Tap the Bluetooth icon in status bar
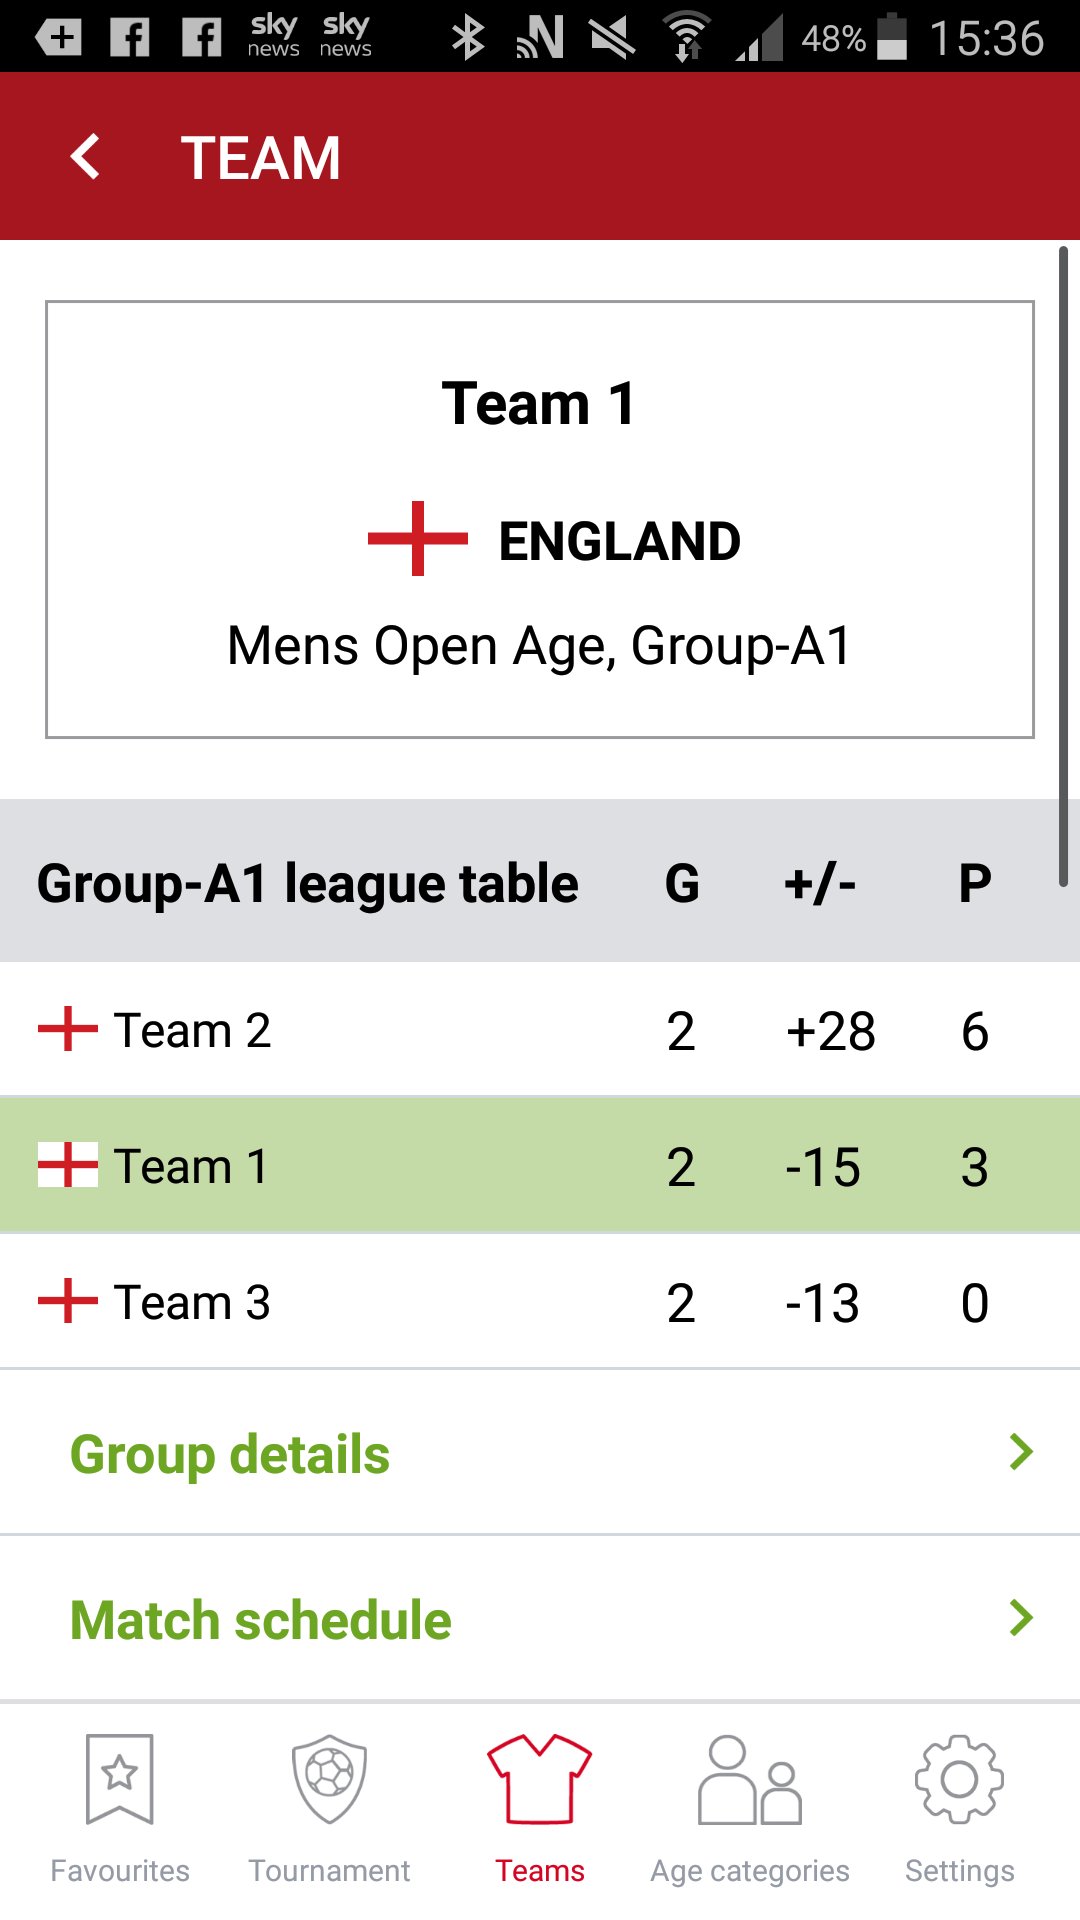Viewport: 1080px width, 1920px height. (x=467, y=38)
